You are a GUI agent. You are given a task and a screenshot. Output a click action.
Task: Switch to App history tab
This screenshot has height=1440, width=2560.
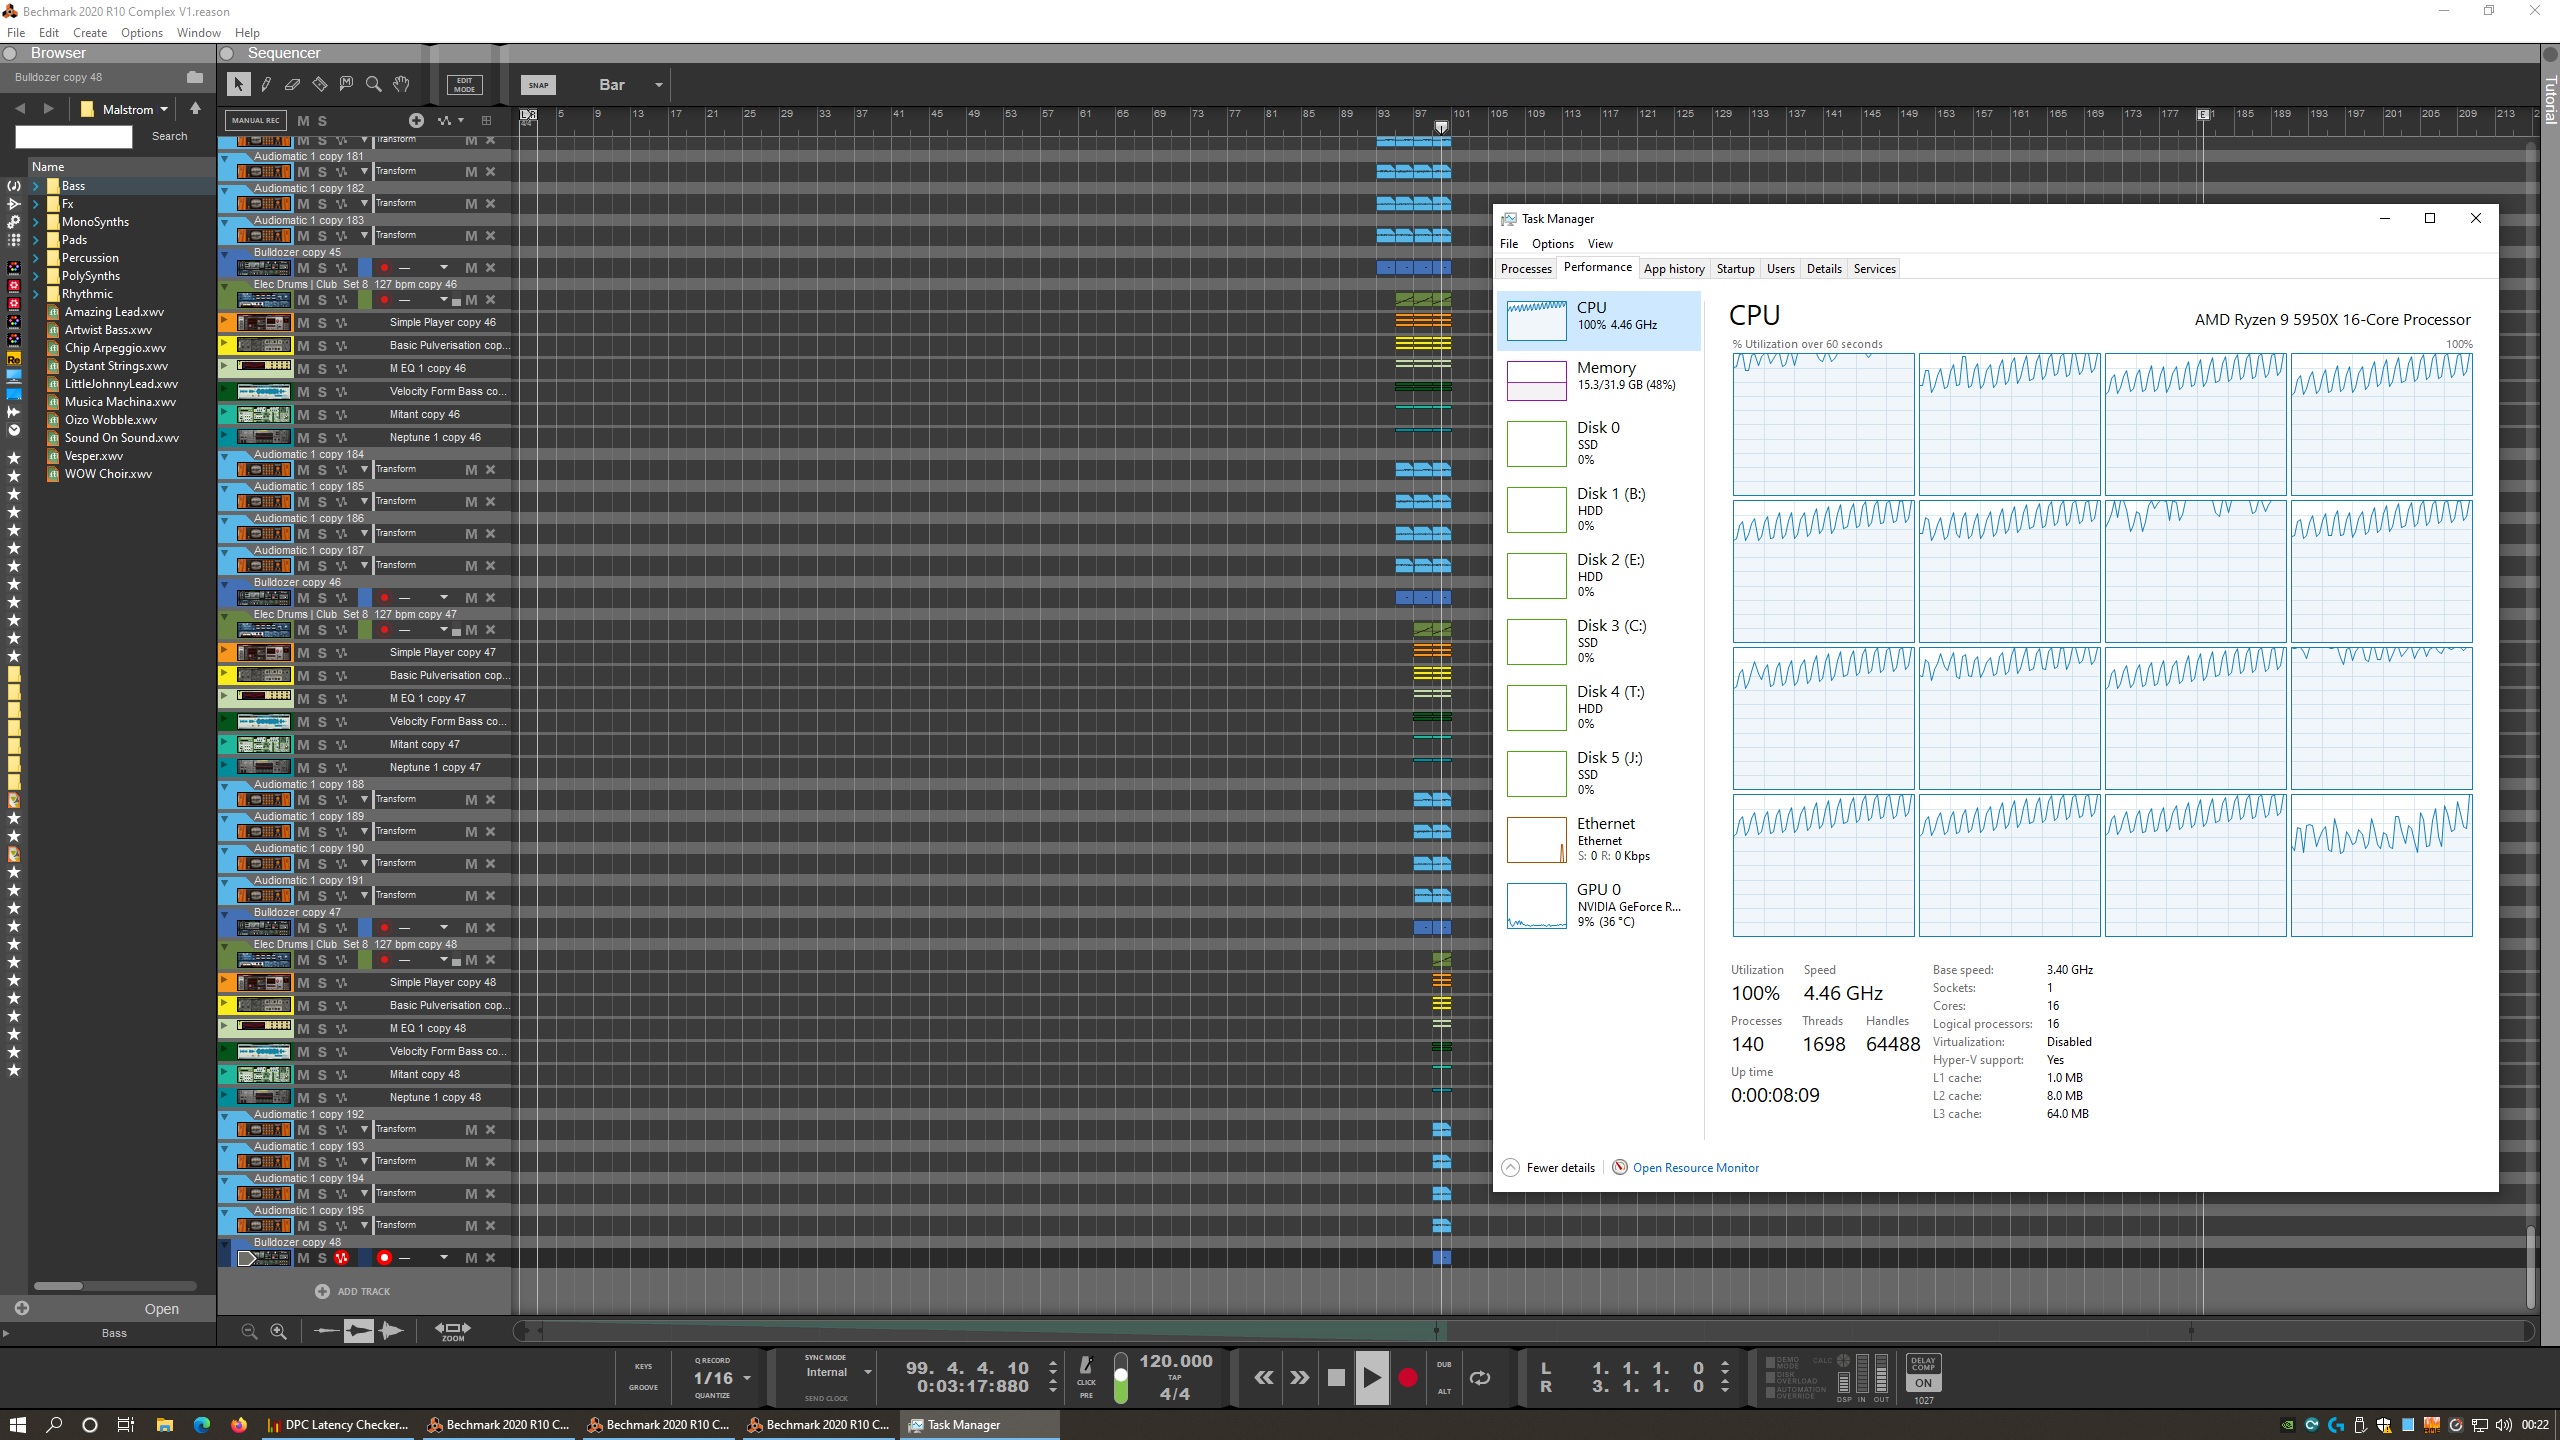(x=1674, y=269)
